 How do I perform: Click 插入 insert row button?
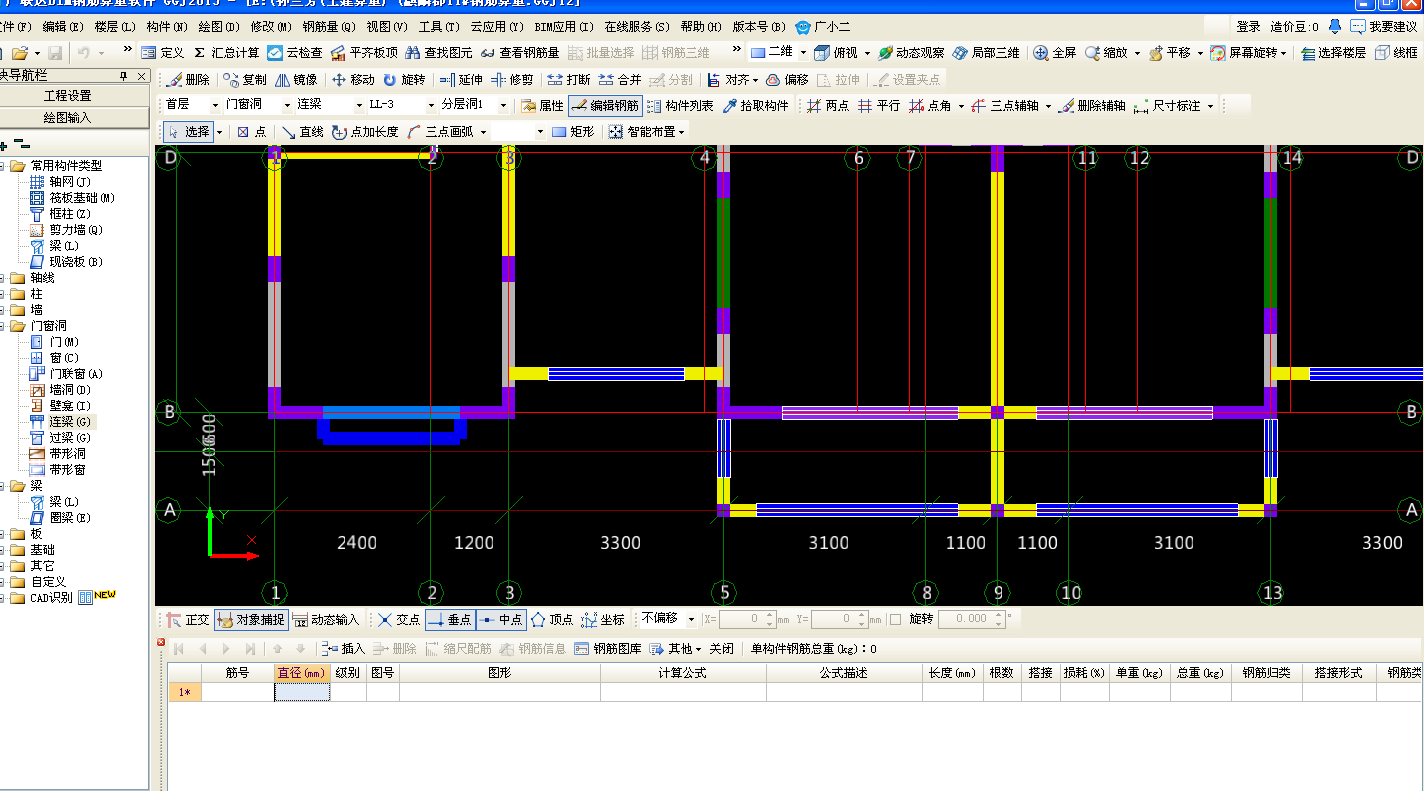344,648
